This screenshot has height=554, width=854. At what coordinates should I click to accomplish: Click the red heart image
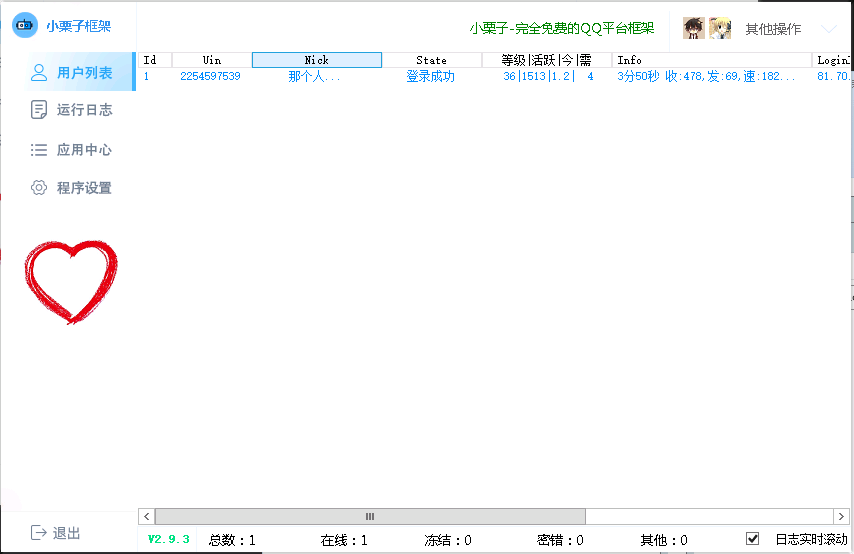point(71,282)
